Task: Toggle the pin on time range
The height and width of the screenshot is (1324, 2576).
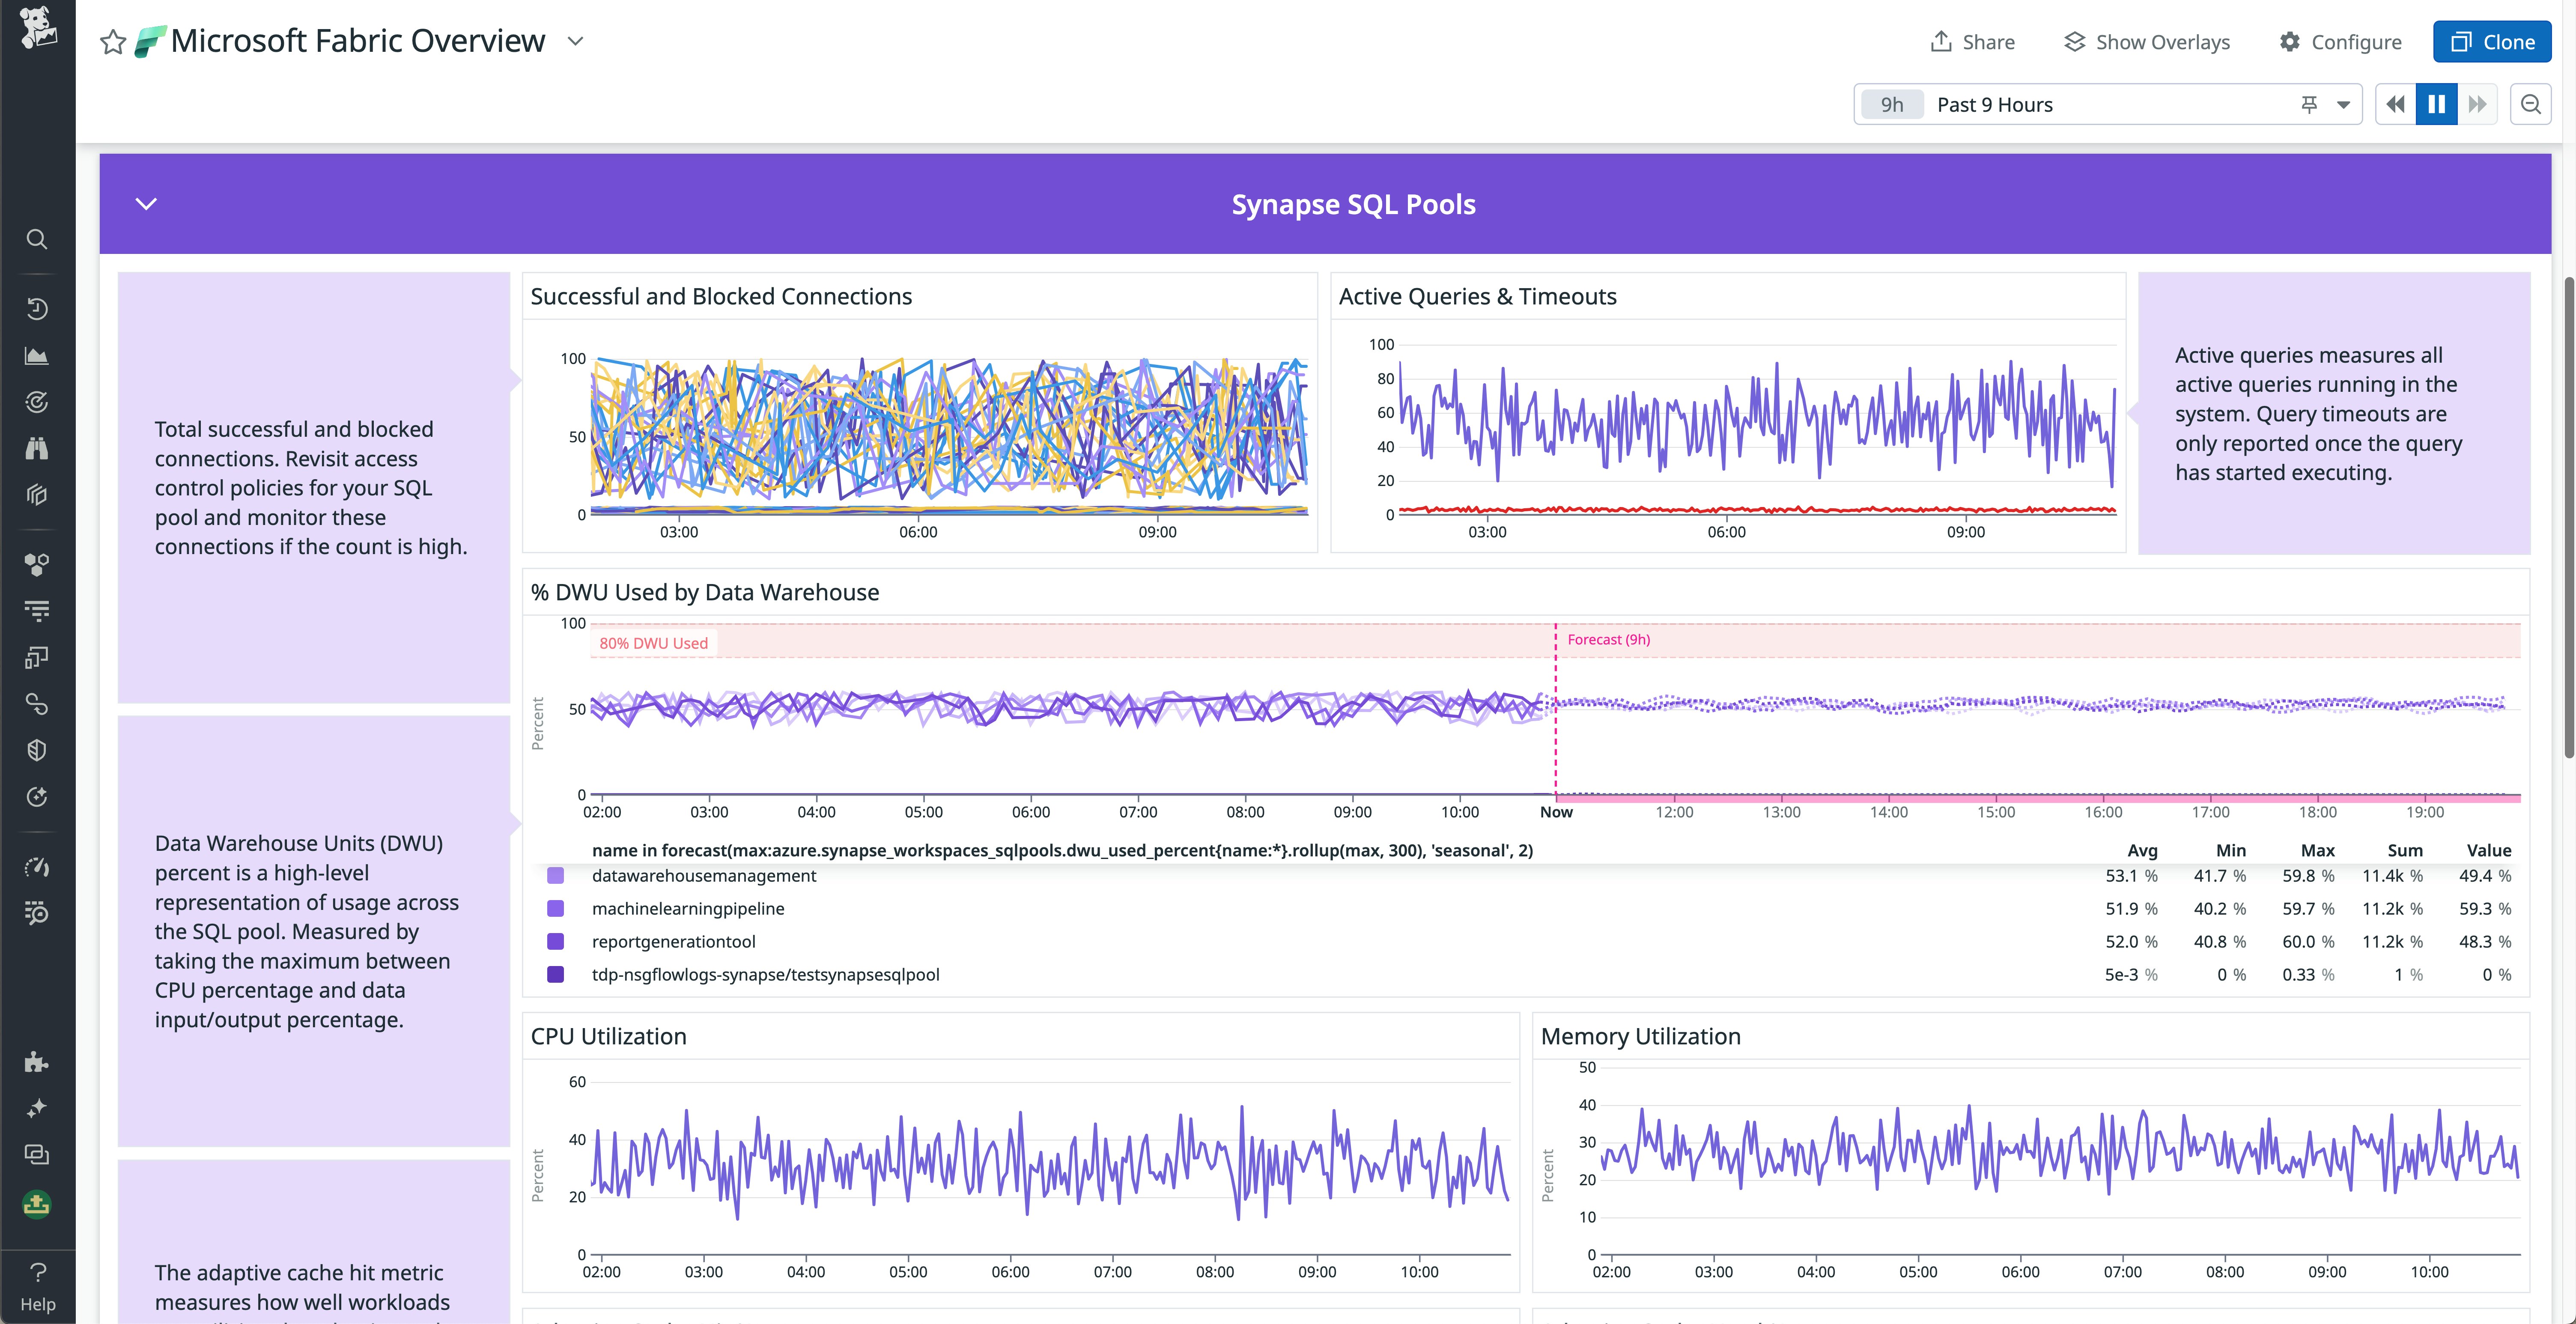Action: pos(2309,104)
